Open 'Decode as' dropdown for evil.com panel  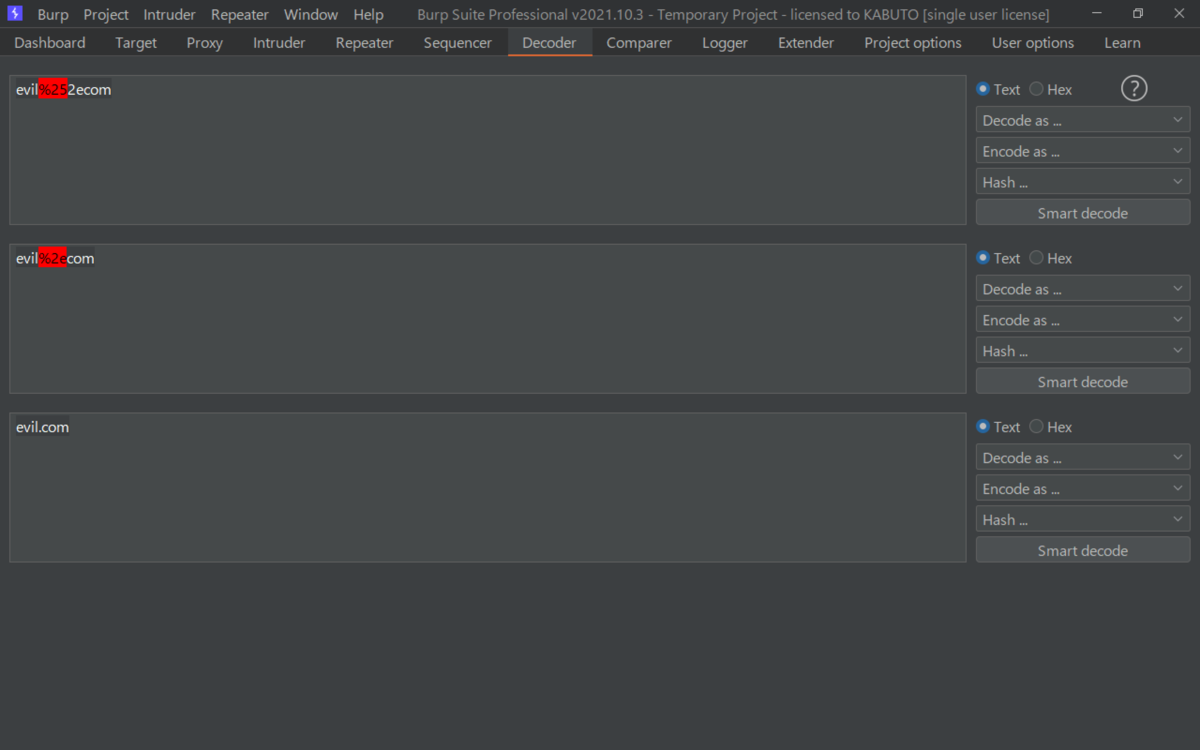[x=1083, y=458]
